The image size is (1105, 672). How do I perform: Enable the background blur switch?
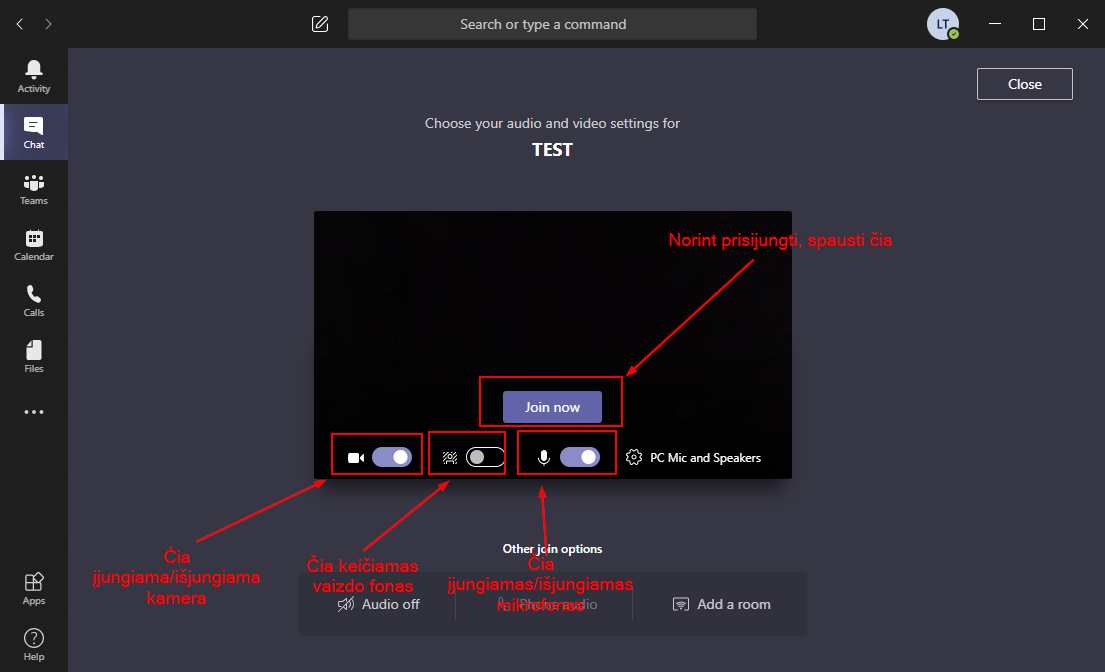[485, 457]
